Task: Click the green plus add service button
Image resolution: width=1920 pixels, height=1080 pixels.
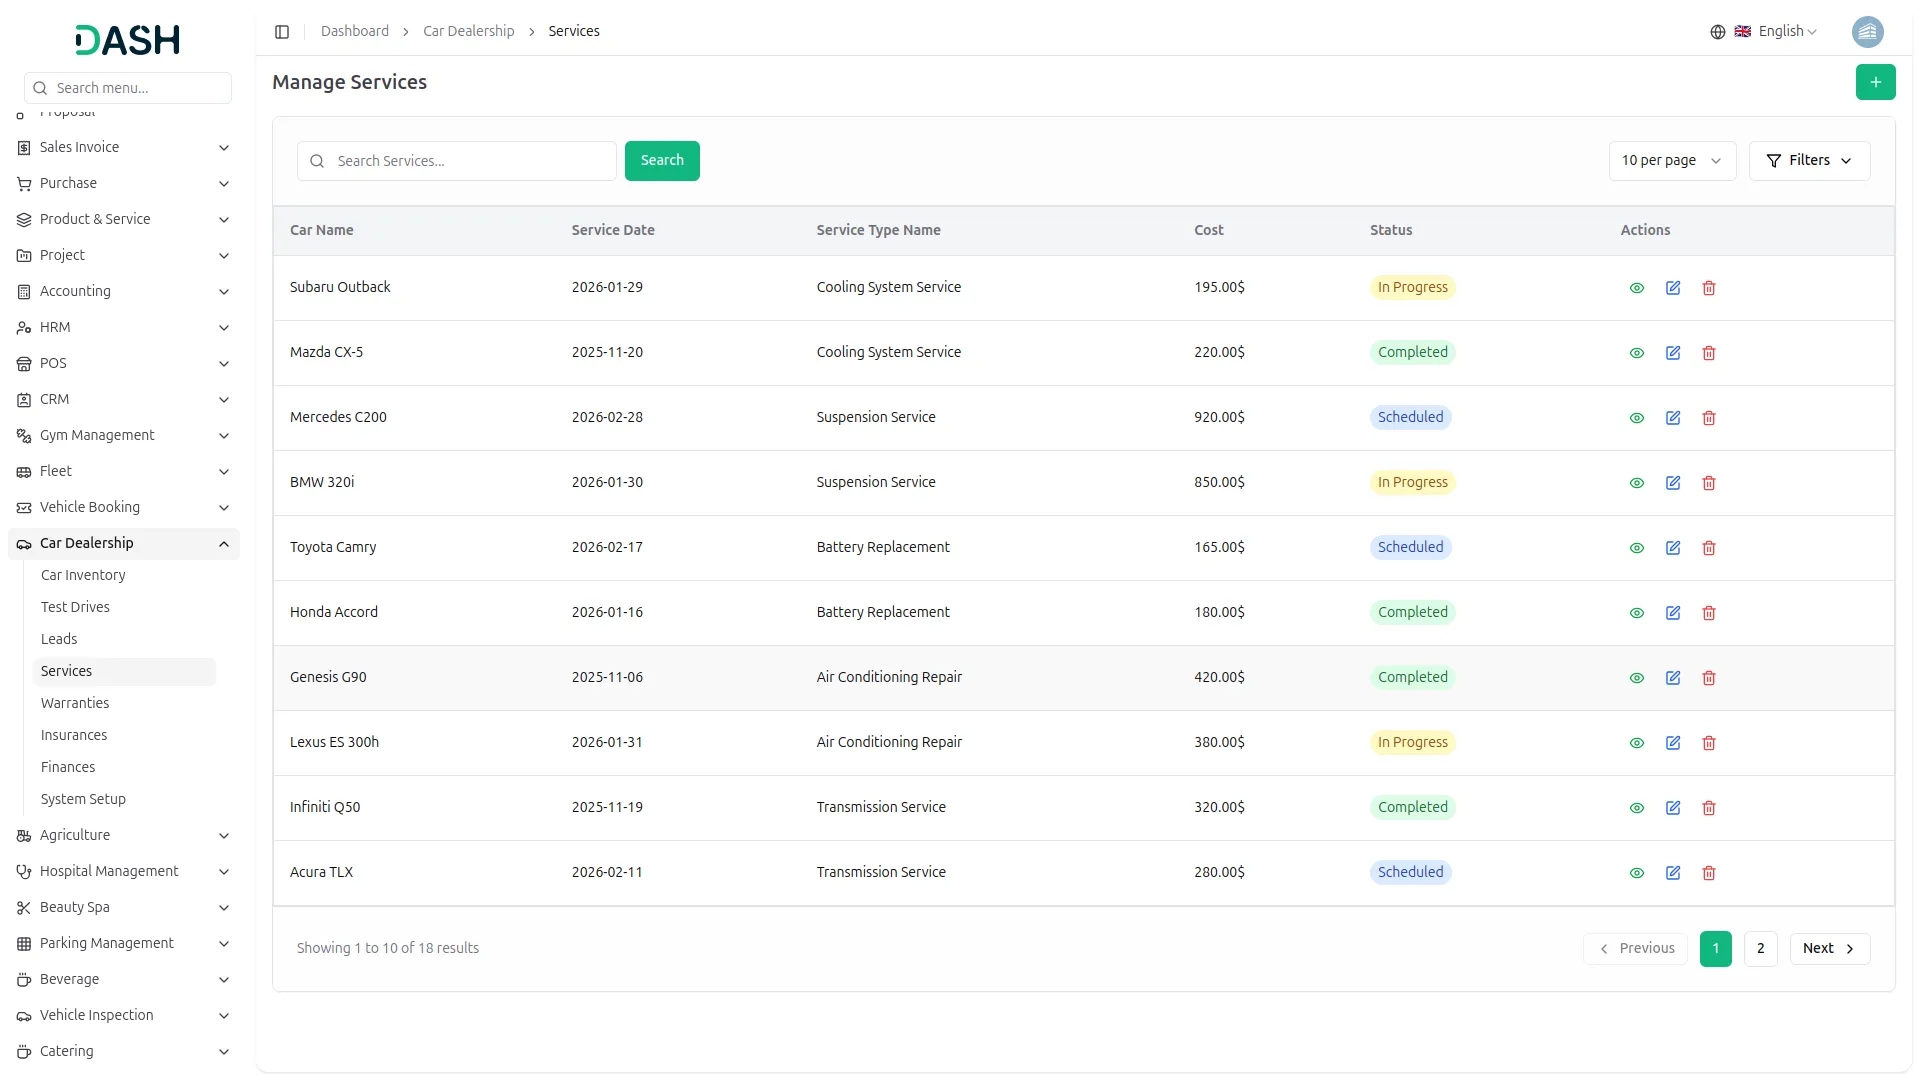Action: click(1874, 82)
